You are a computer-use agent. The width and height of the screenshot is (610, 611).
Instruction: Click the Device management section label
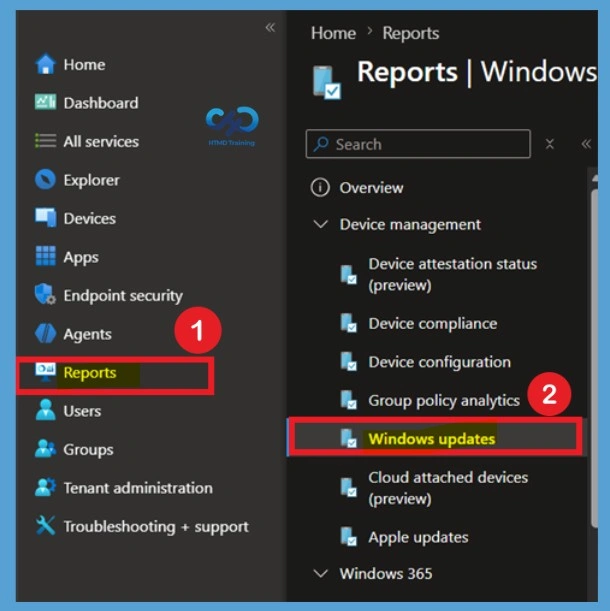(410, 224)
